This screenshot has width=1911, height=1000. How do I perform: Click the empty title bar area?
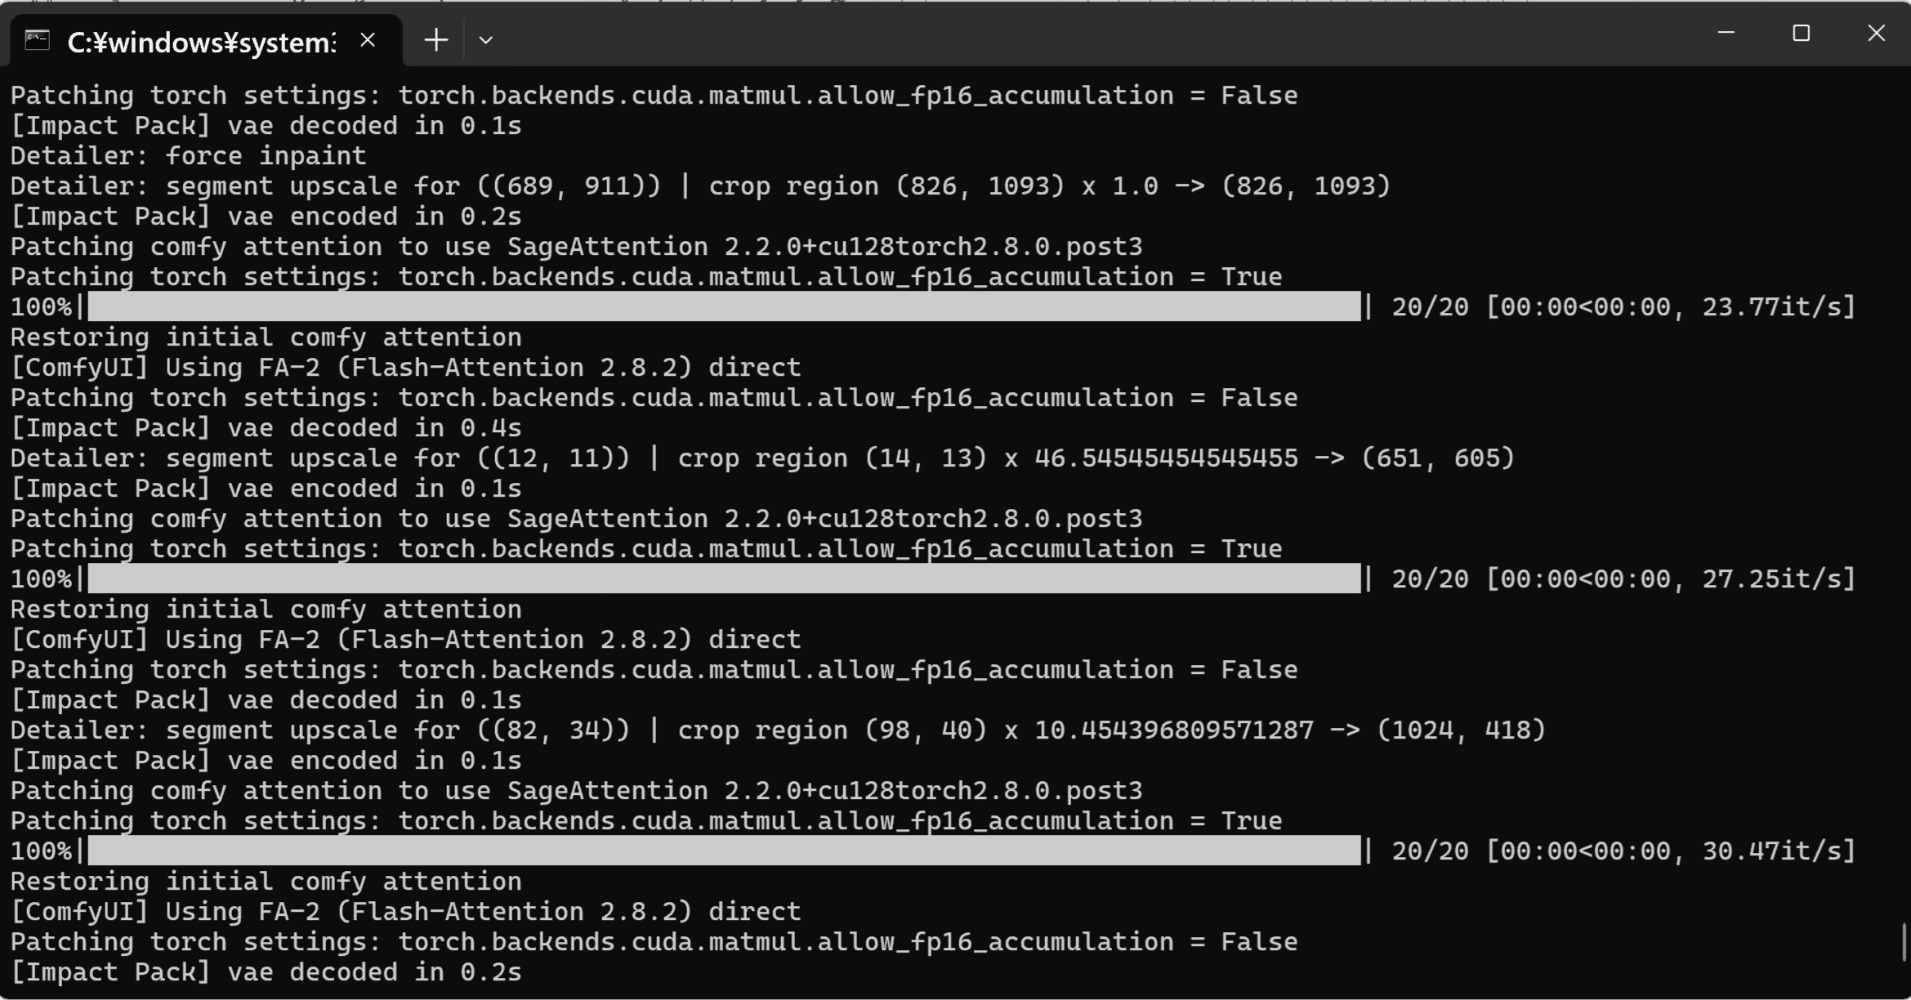pyautogui.click(x=1100, y=35)
